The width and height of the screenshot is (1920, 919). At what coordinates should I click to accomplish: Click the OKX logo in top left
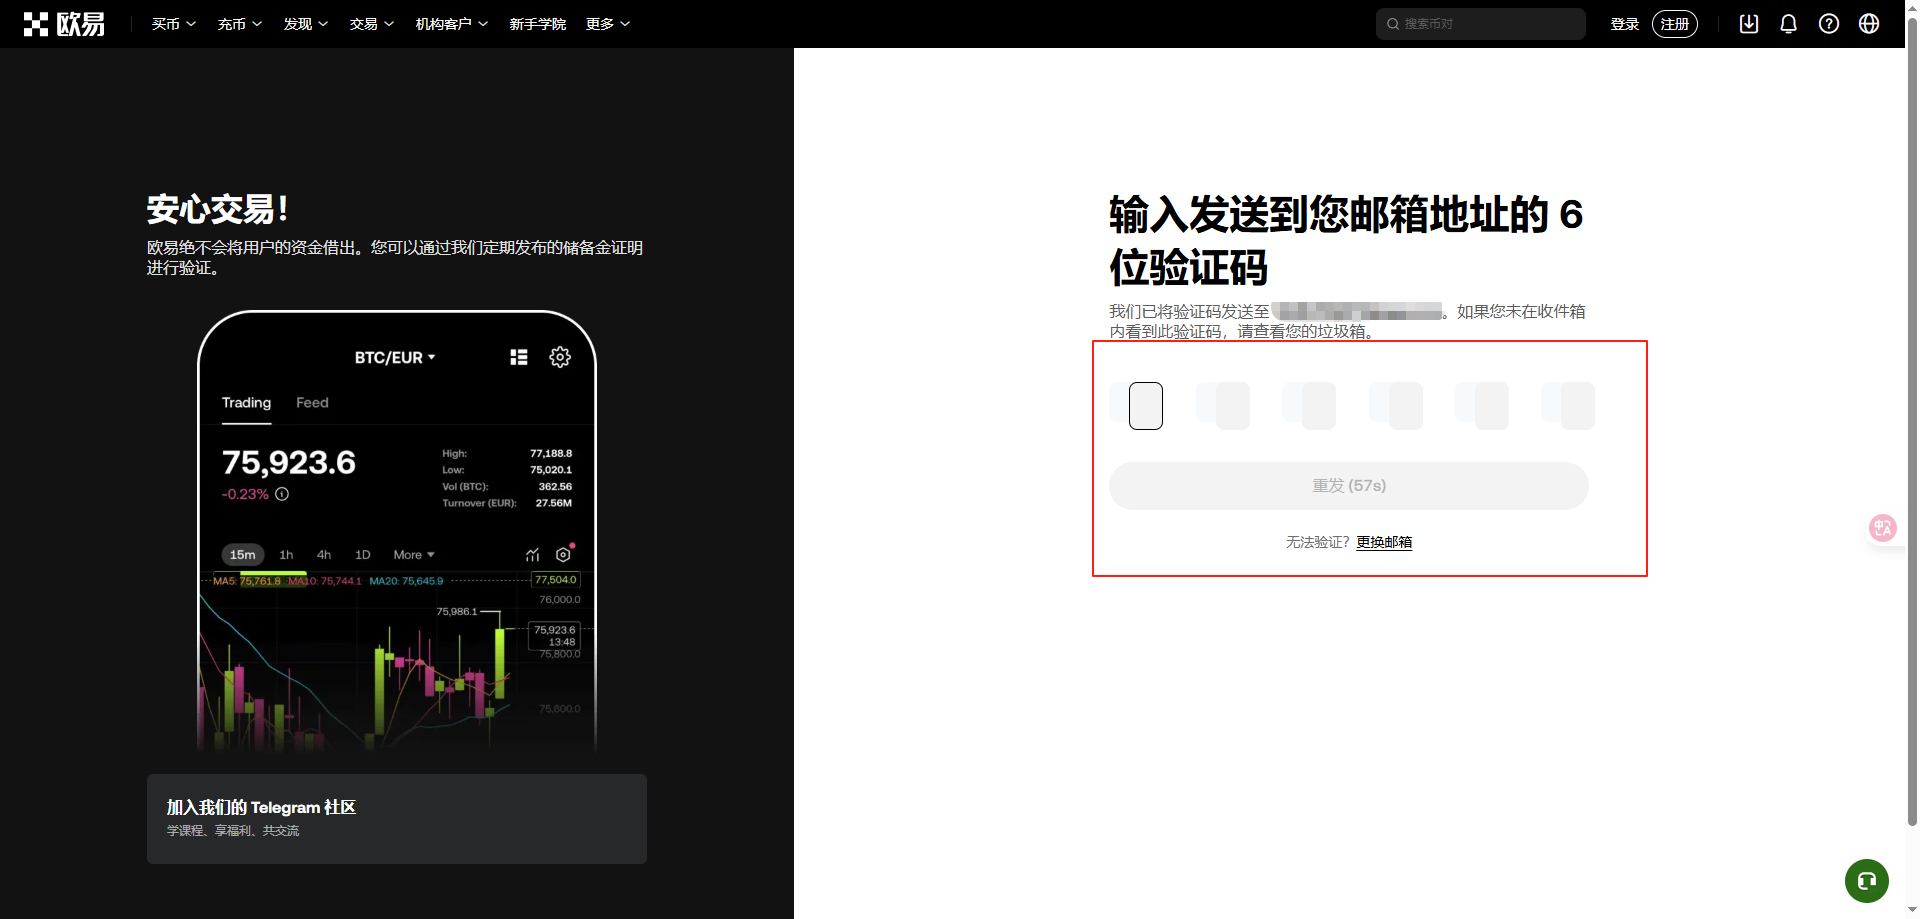pos(64,23)
